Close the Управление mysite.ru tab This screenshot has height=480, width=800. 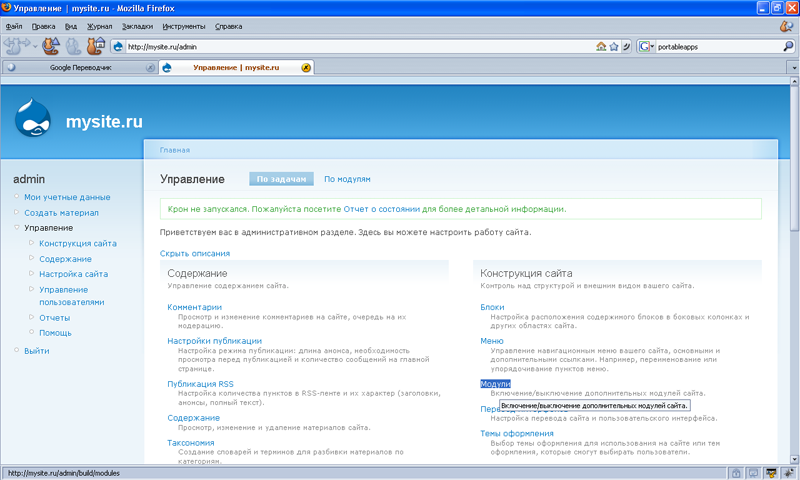click(x=306, y=67)
